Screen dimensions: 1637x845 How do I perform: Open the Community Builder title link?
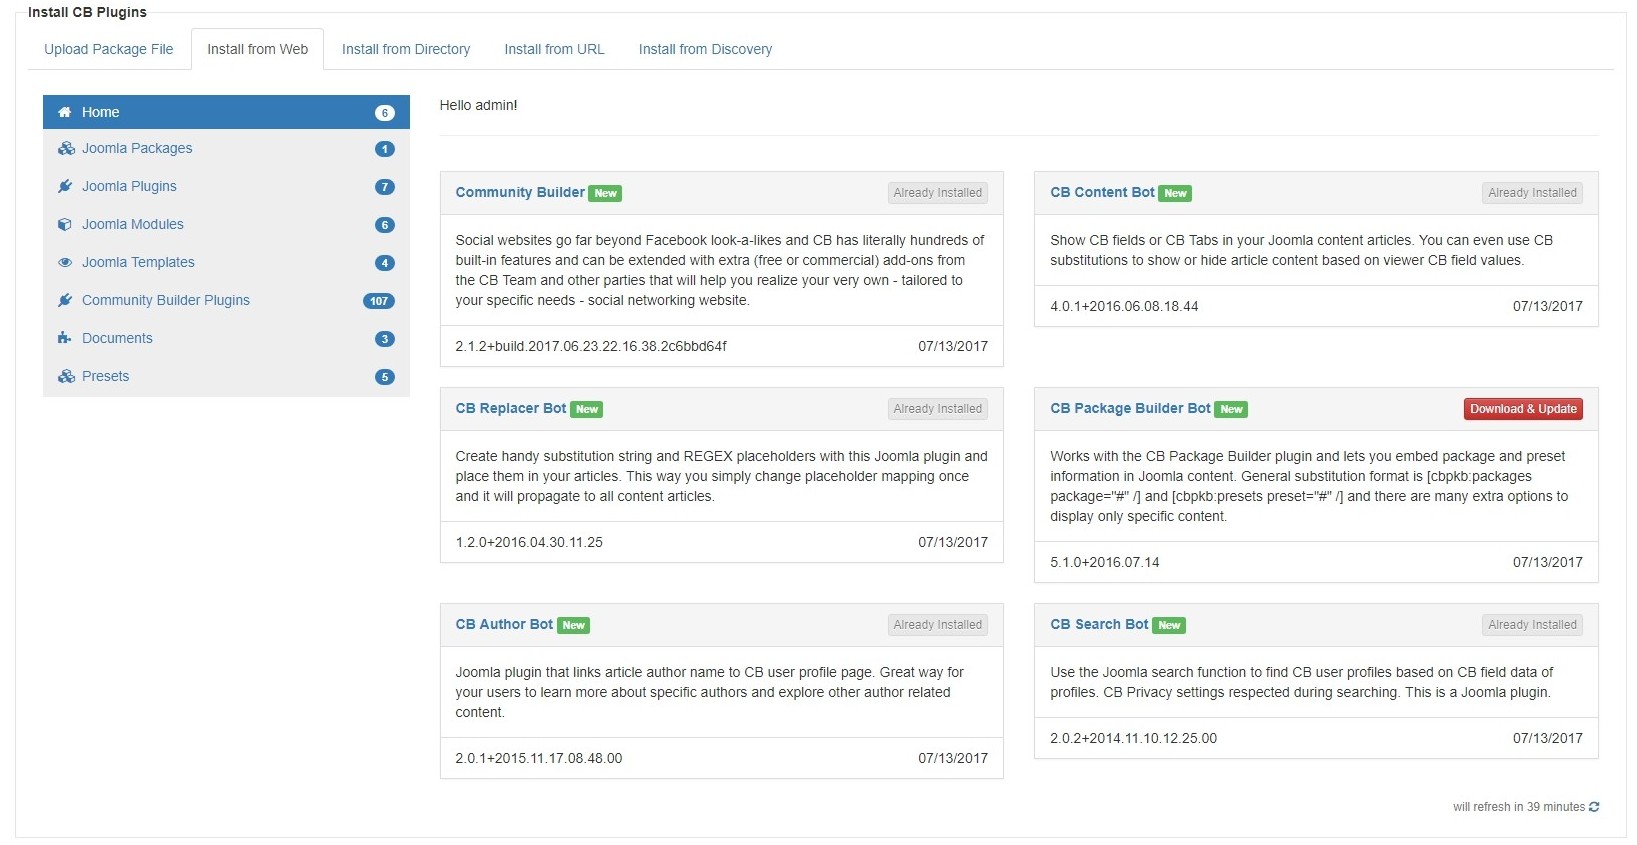click(x=520, y=192)
